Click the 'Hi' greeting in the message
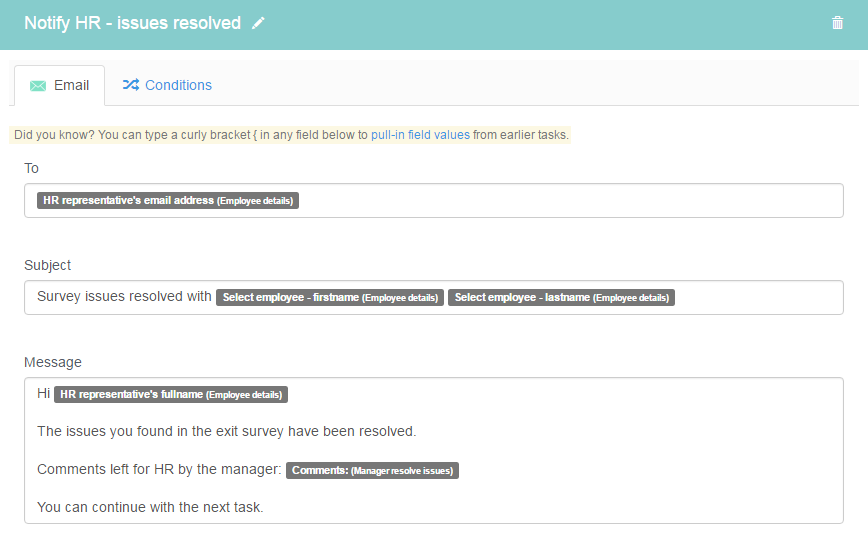Screen dimensions: 868x553 (x=43, y=394)
